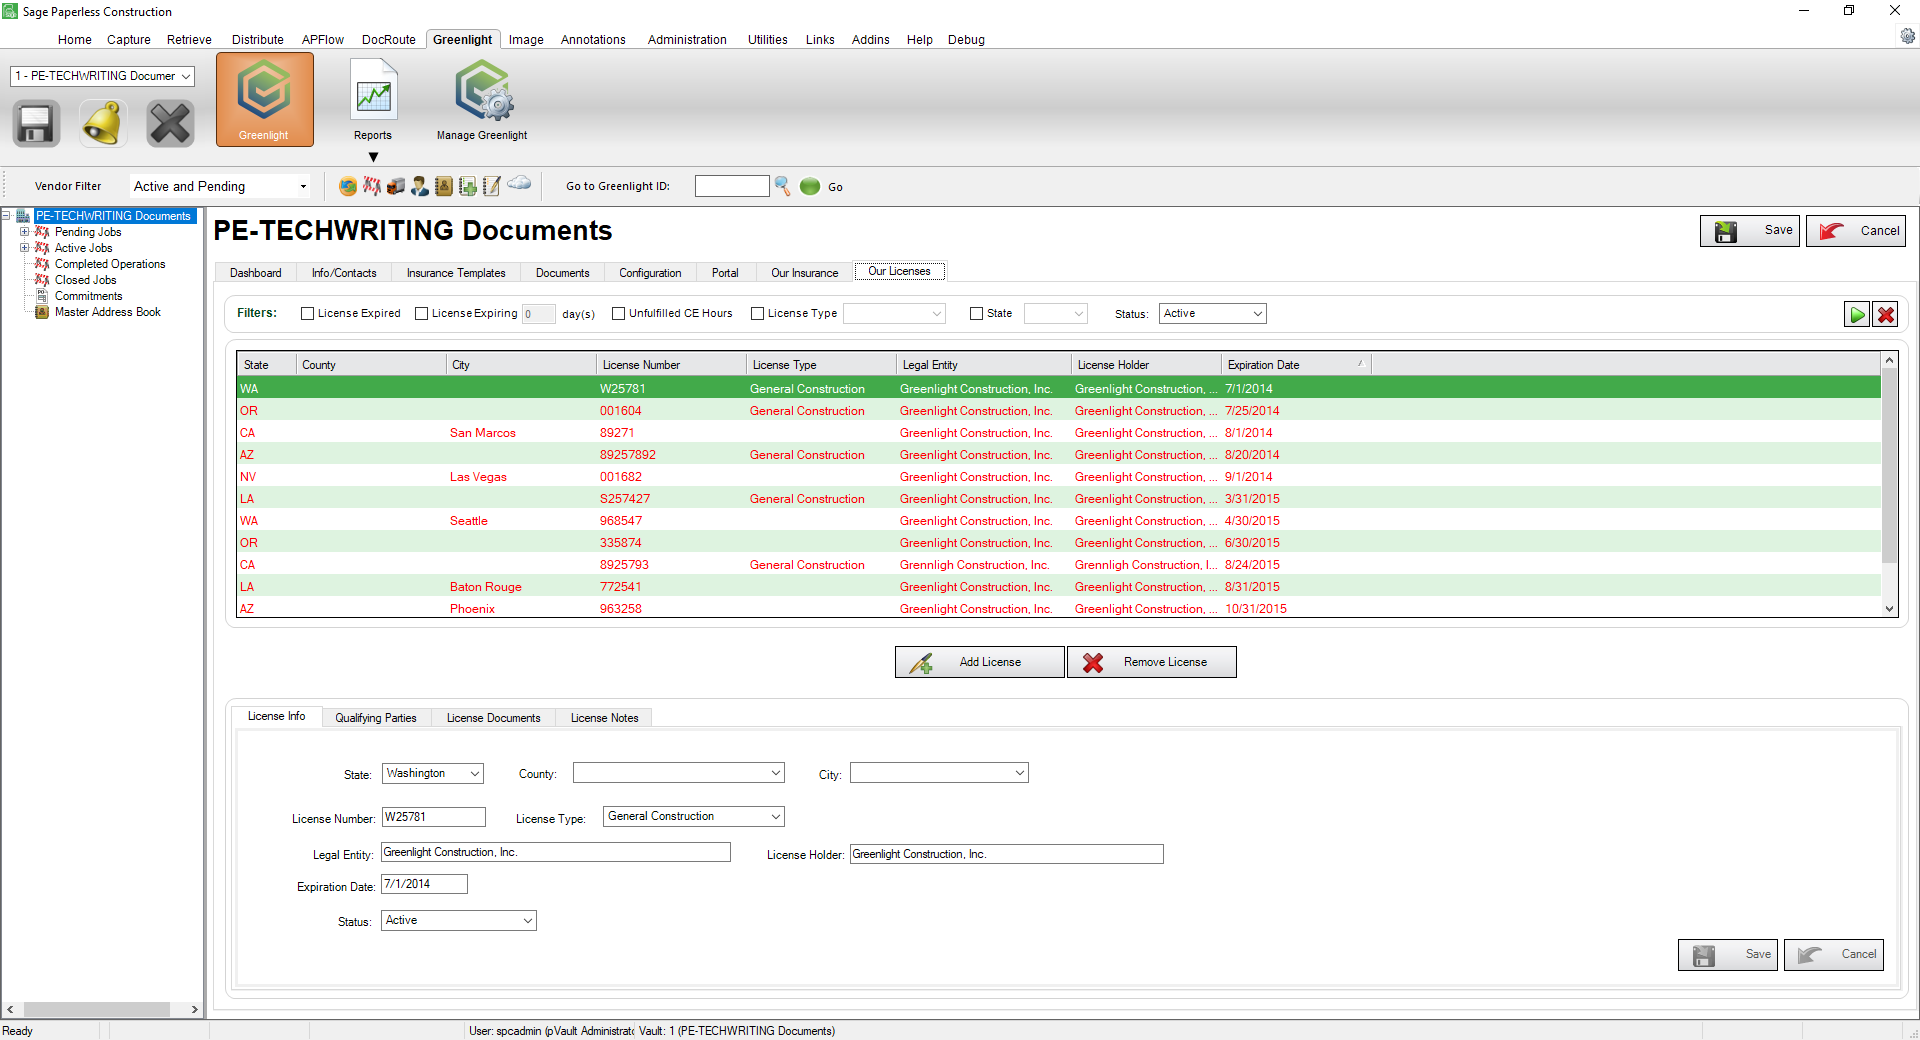Click the License Info Save button

tap(1728, 955)
